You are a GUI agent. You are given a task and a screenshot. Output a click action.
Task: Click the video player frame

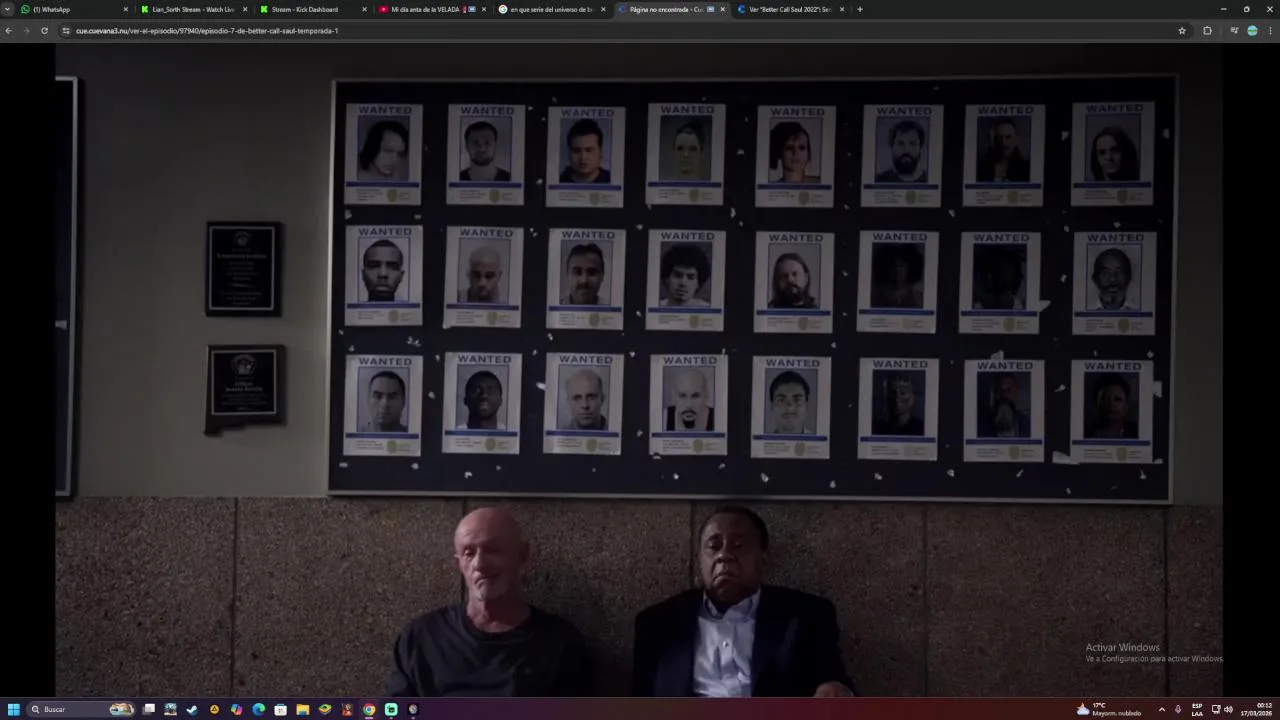click(x=640, y=370)
